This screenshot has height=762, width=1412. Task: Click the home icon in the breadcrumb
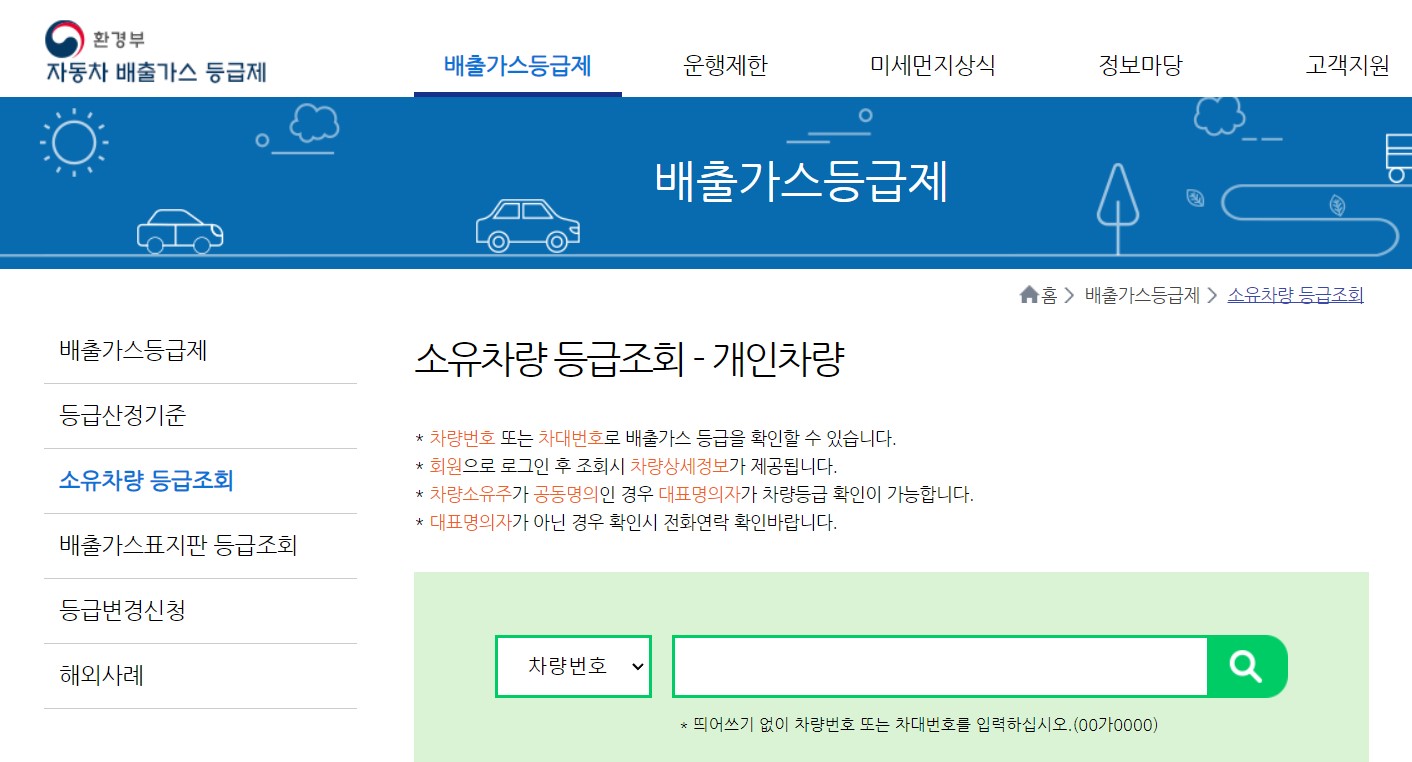tap(1029, 295)
